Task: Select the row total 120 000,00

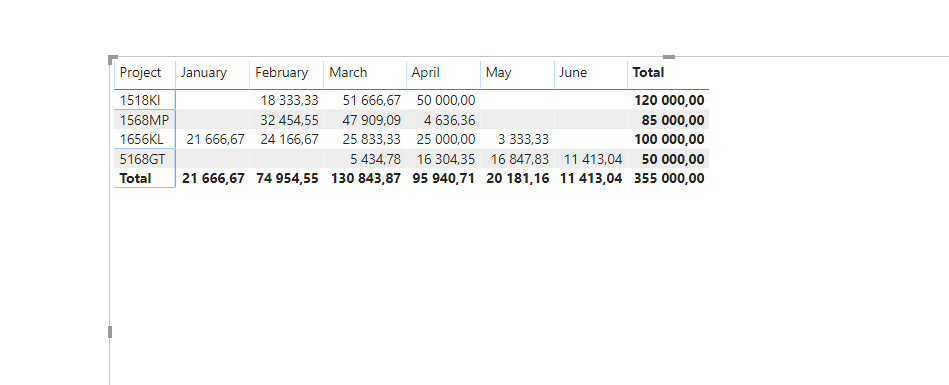Action: (669, 100)
